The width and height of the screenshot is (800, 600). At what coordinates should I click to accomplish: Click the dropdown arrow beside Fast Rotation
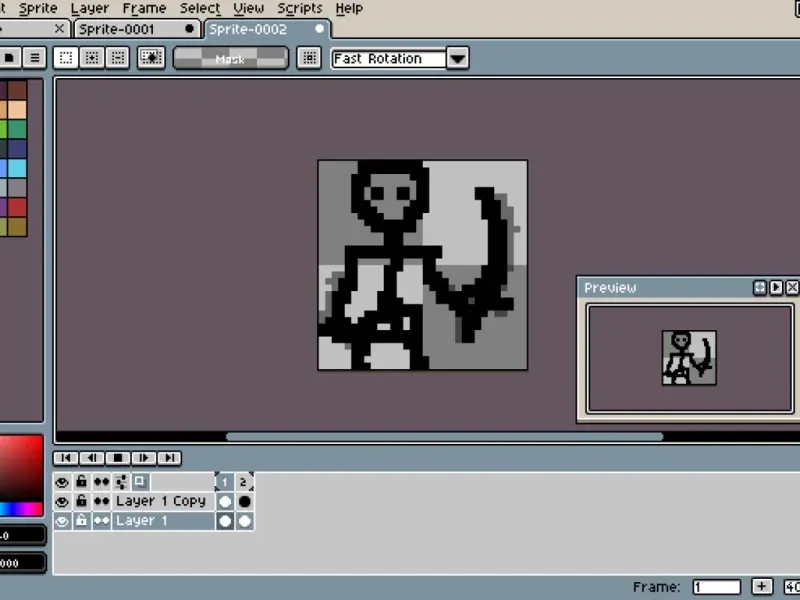tap(458, 59)
